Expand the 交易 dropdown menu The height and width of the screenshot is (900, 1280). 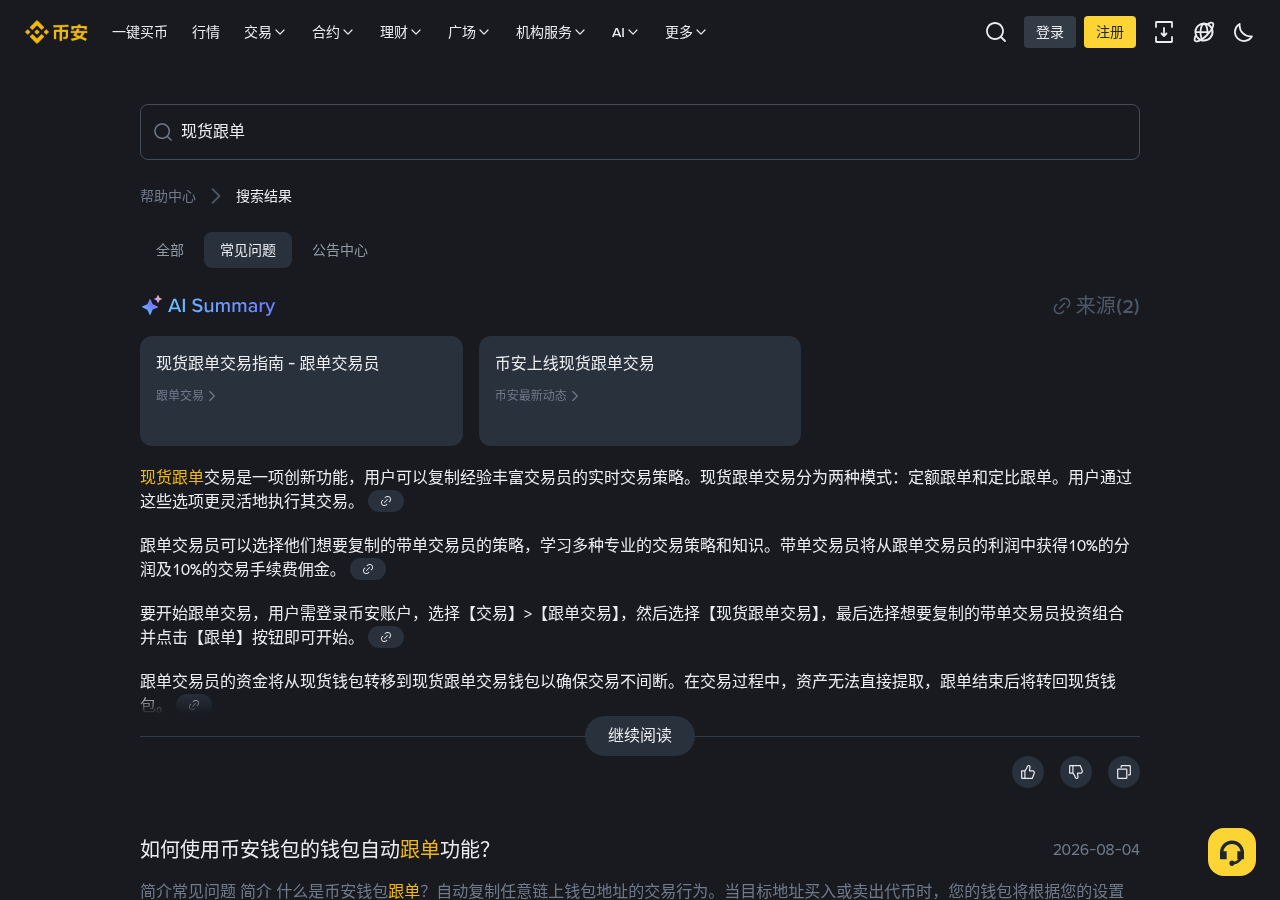coord(265,32)
